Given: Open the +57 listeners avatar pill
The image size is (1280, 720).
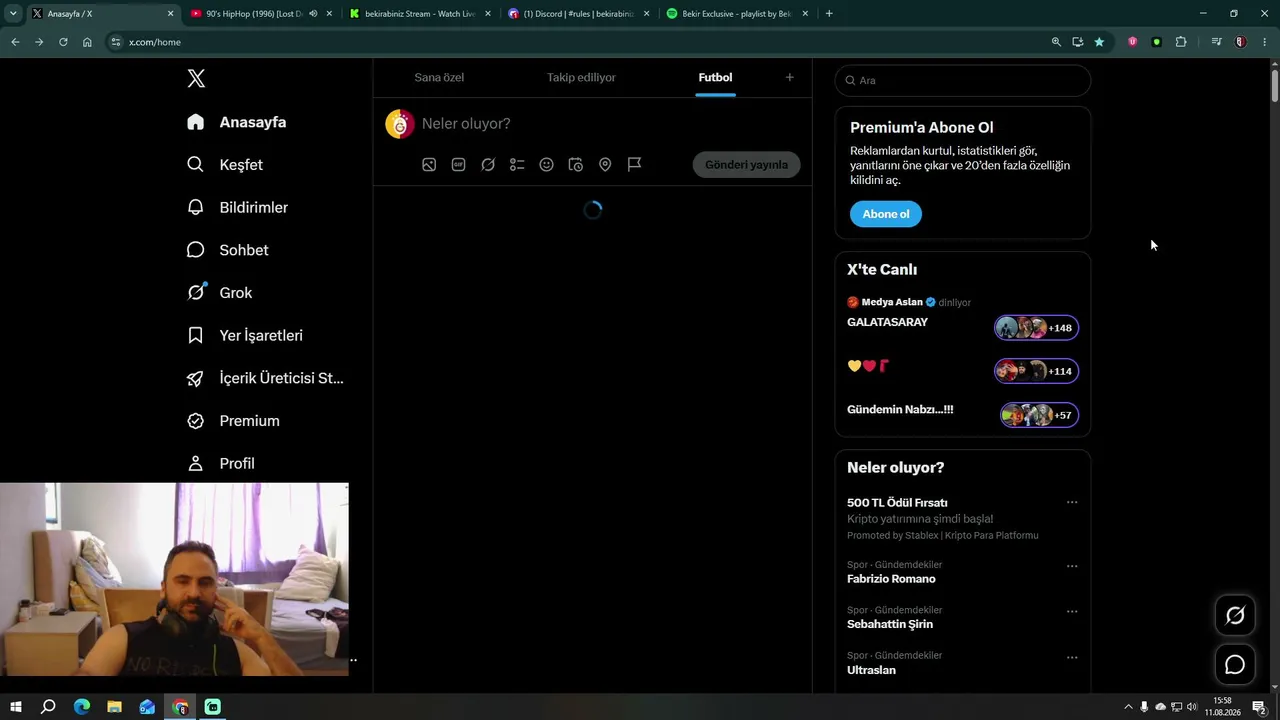Looking at the screenshot, I should (x=1039, y=415).
